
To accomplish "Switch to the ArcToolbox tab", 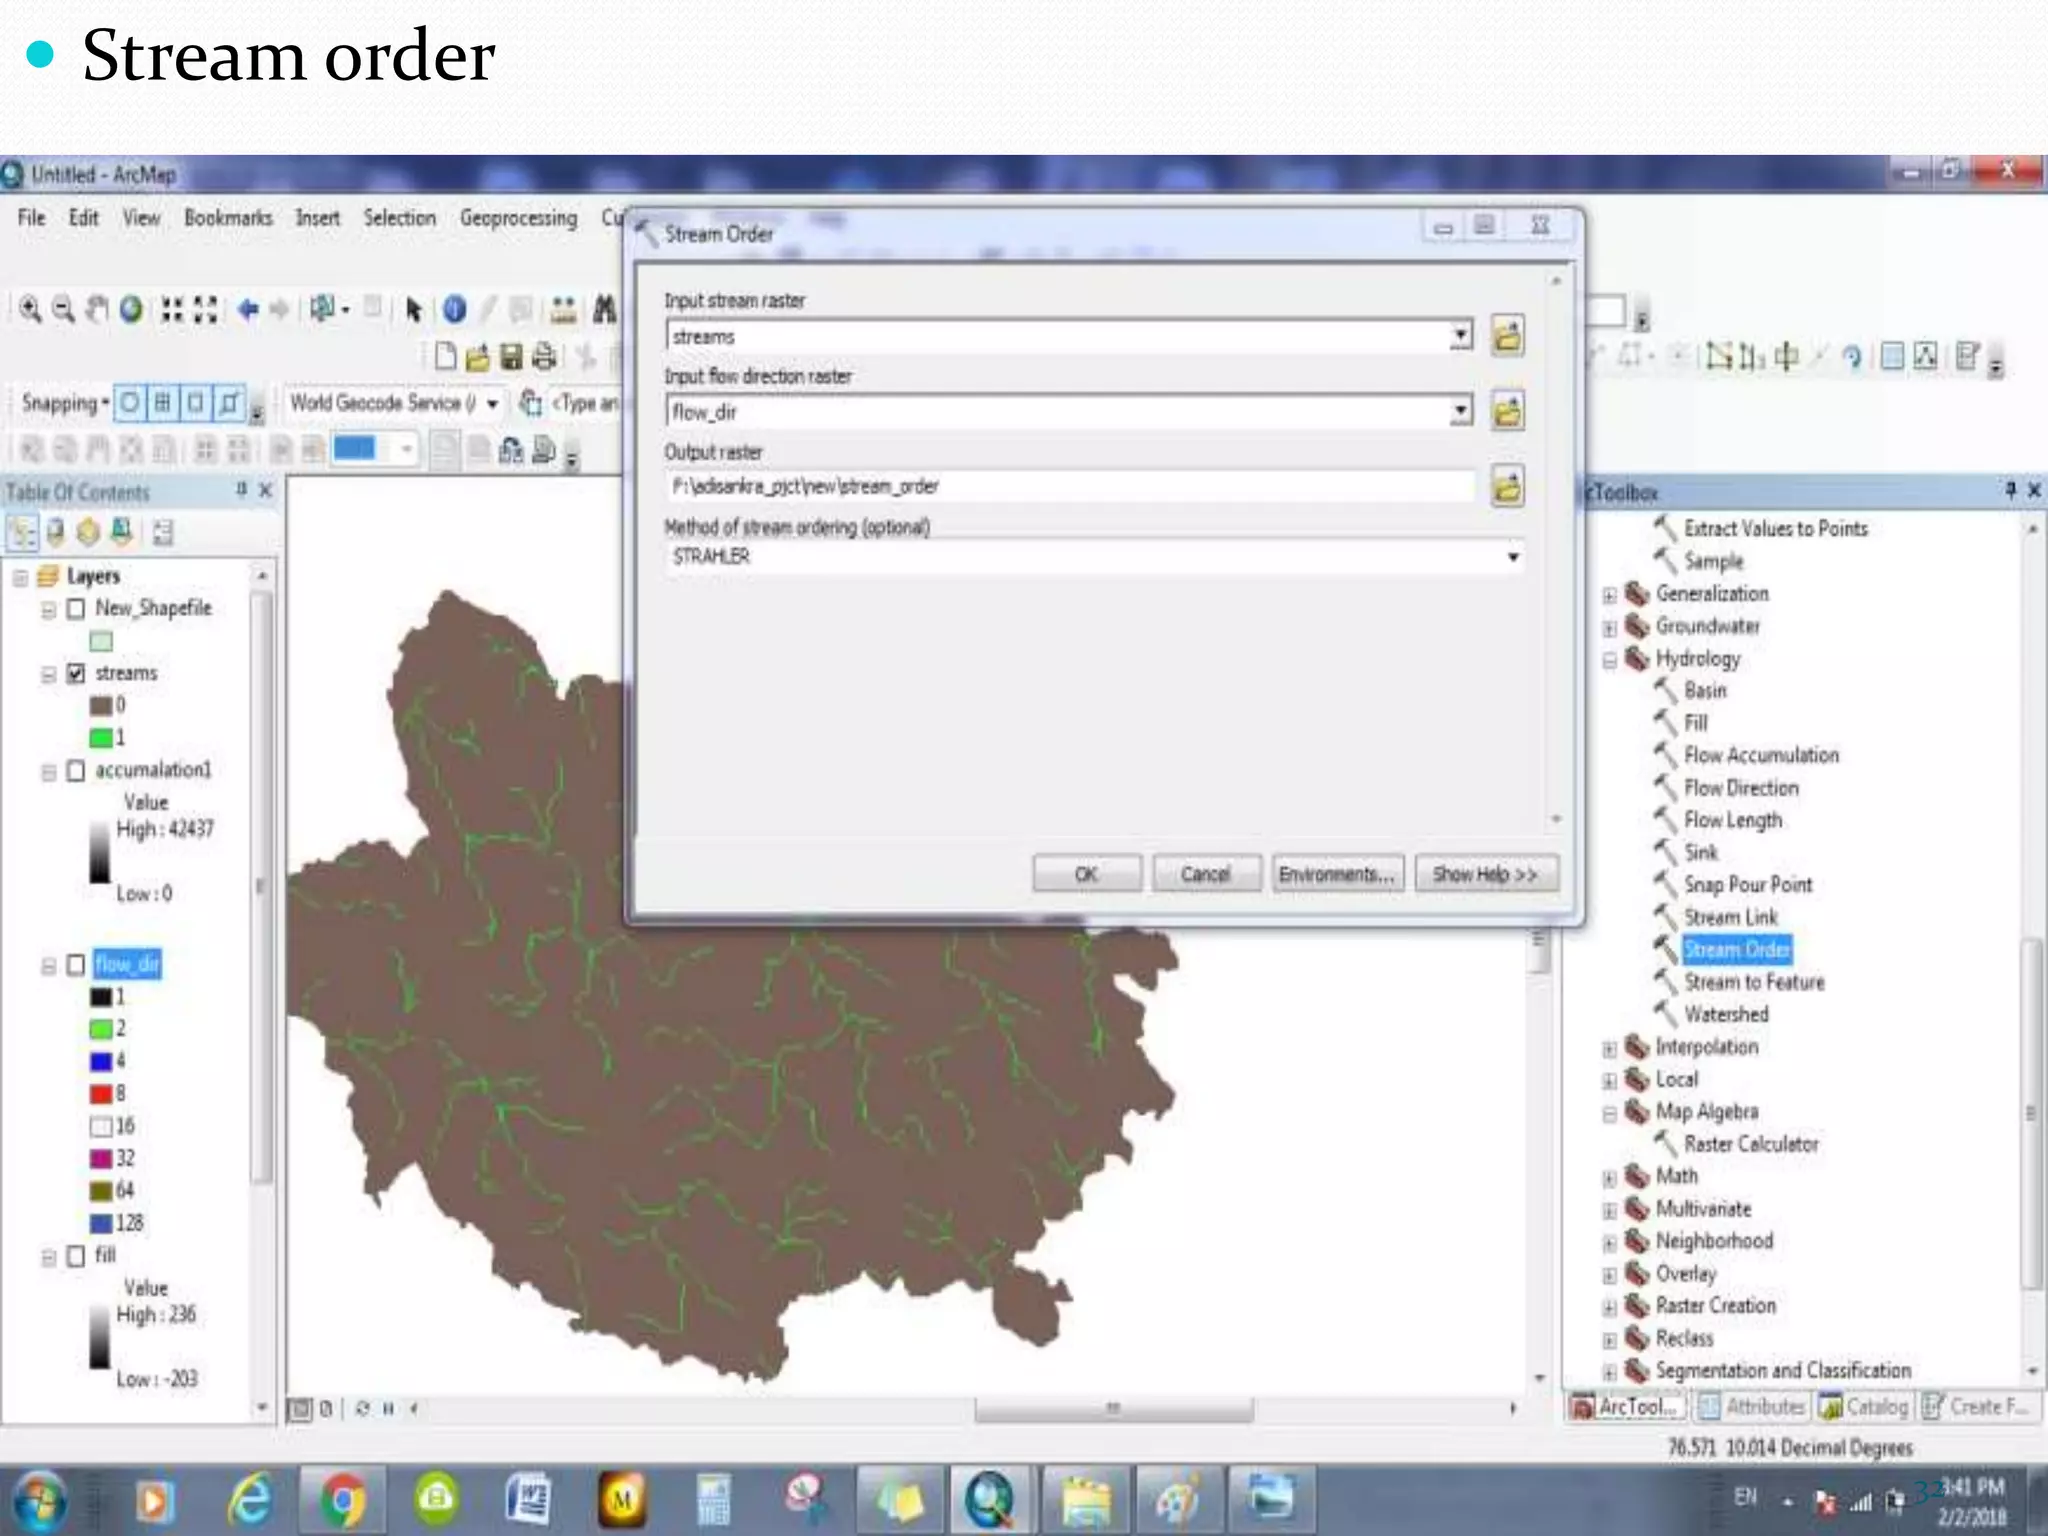I will pos(1625,1407).
